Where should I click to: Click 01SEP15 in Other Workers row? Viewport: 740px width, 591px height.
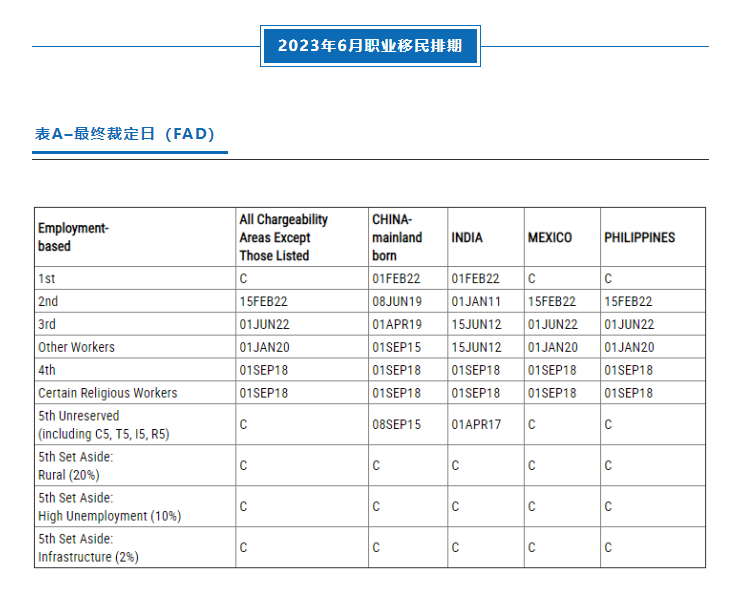pyautogui.click(x=396, y=347)
